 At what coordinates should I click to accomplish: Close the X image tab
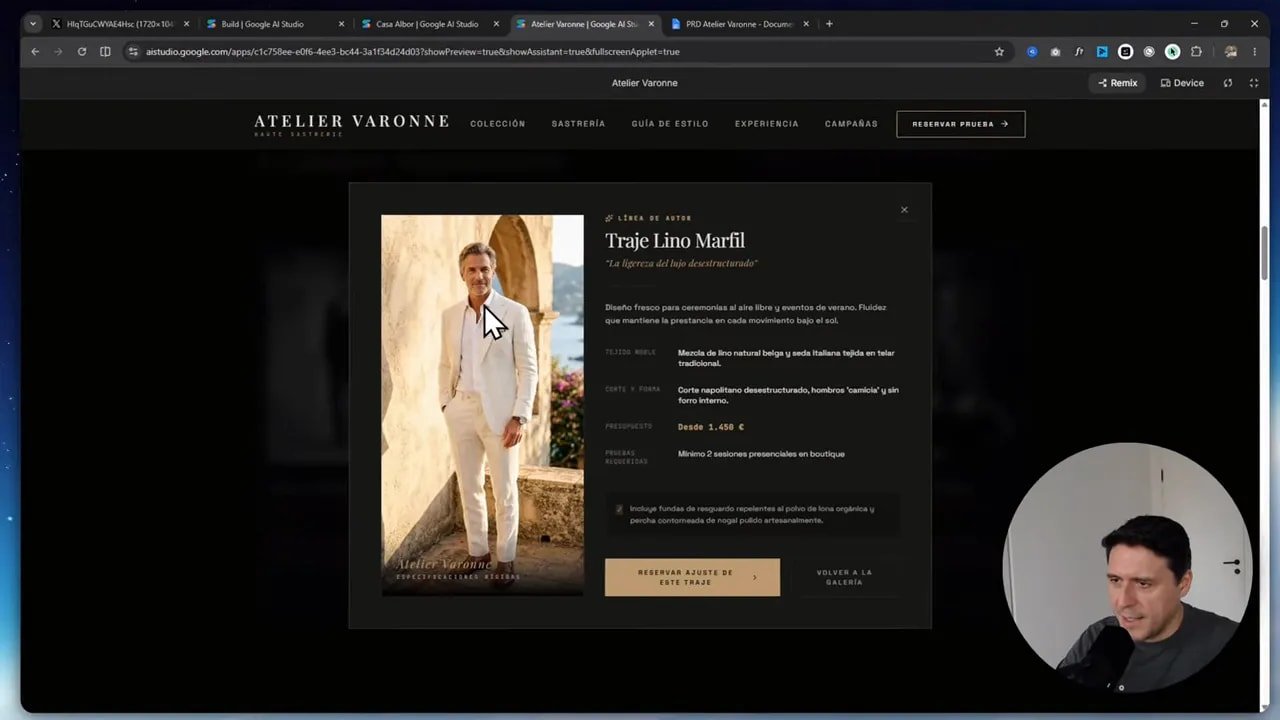tap(186, 24)
